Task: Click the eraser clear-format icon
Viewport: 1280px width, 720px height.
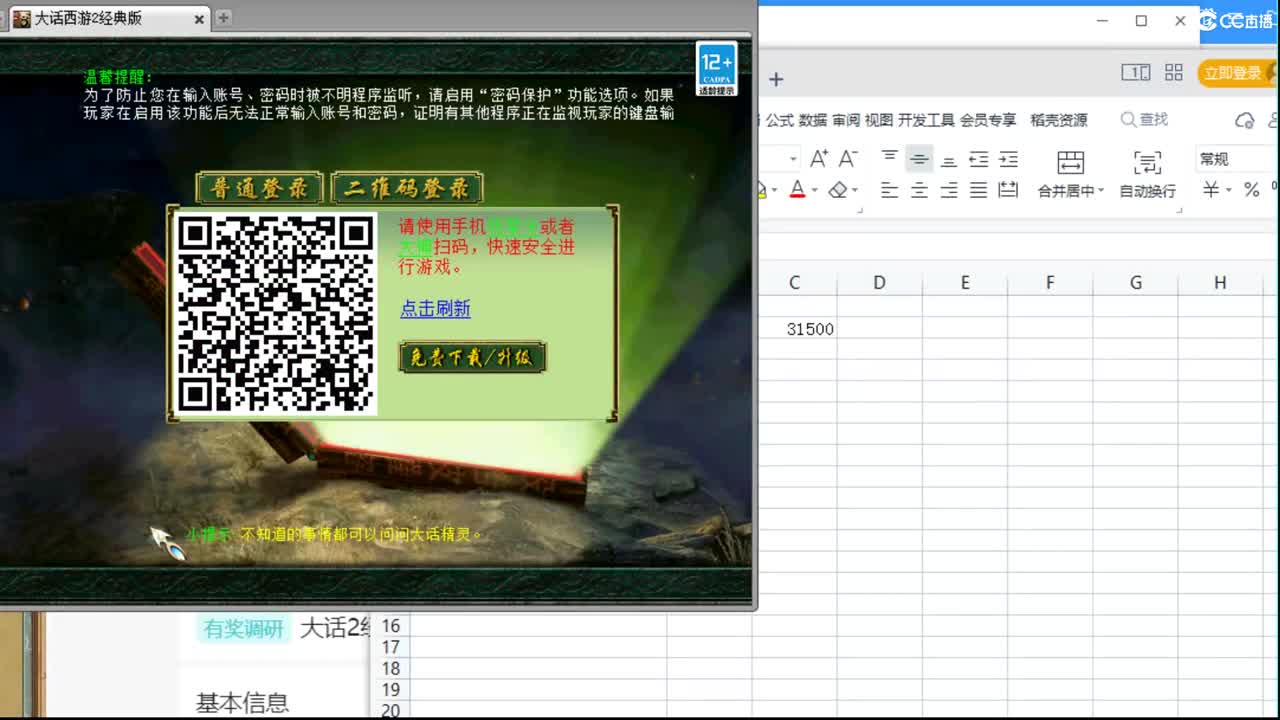Action: (x=838, y=189)
